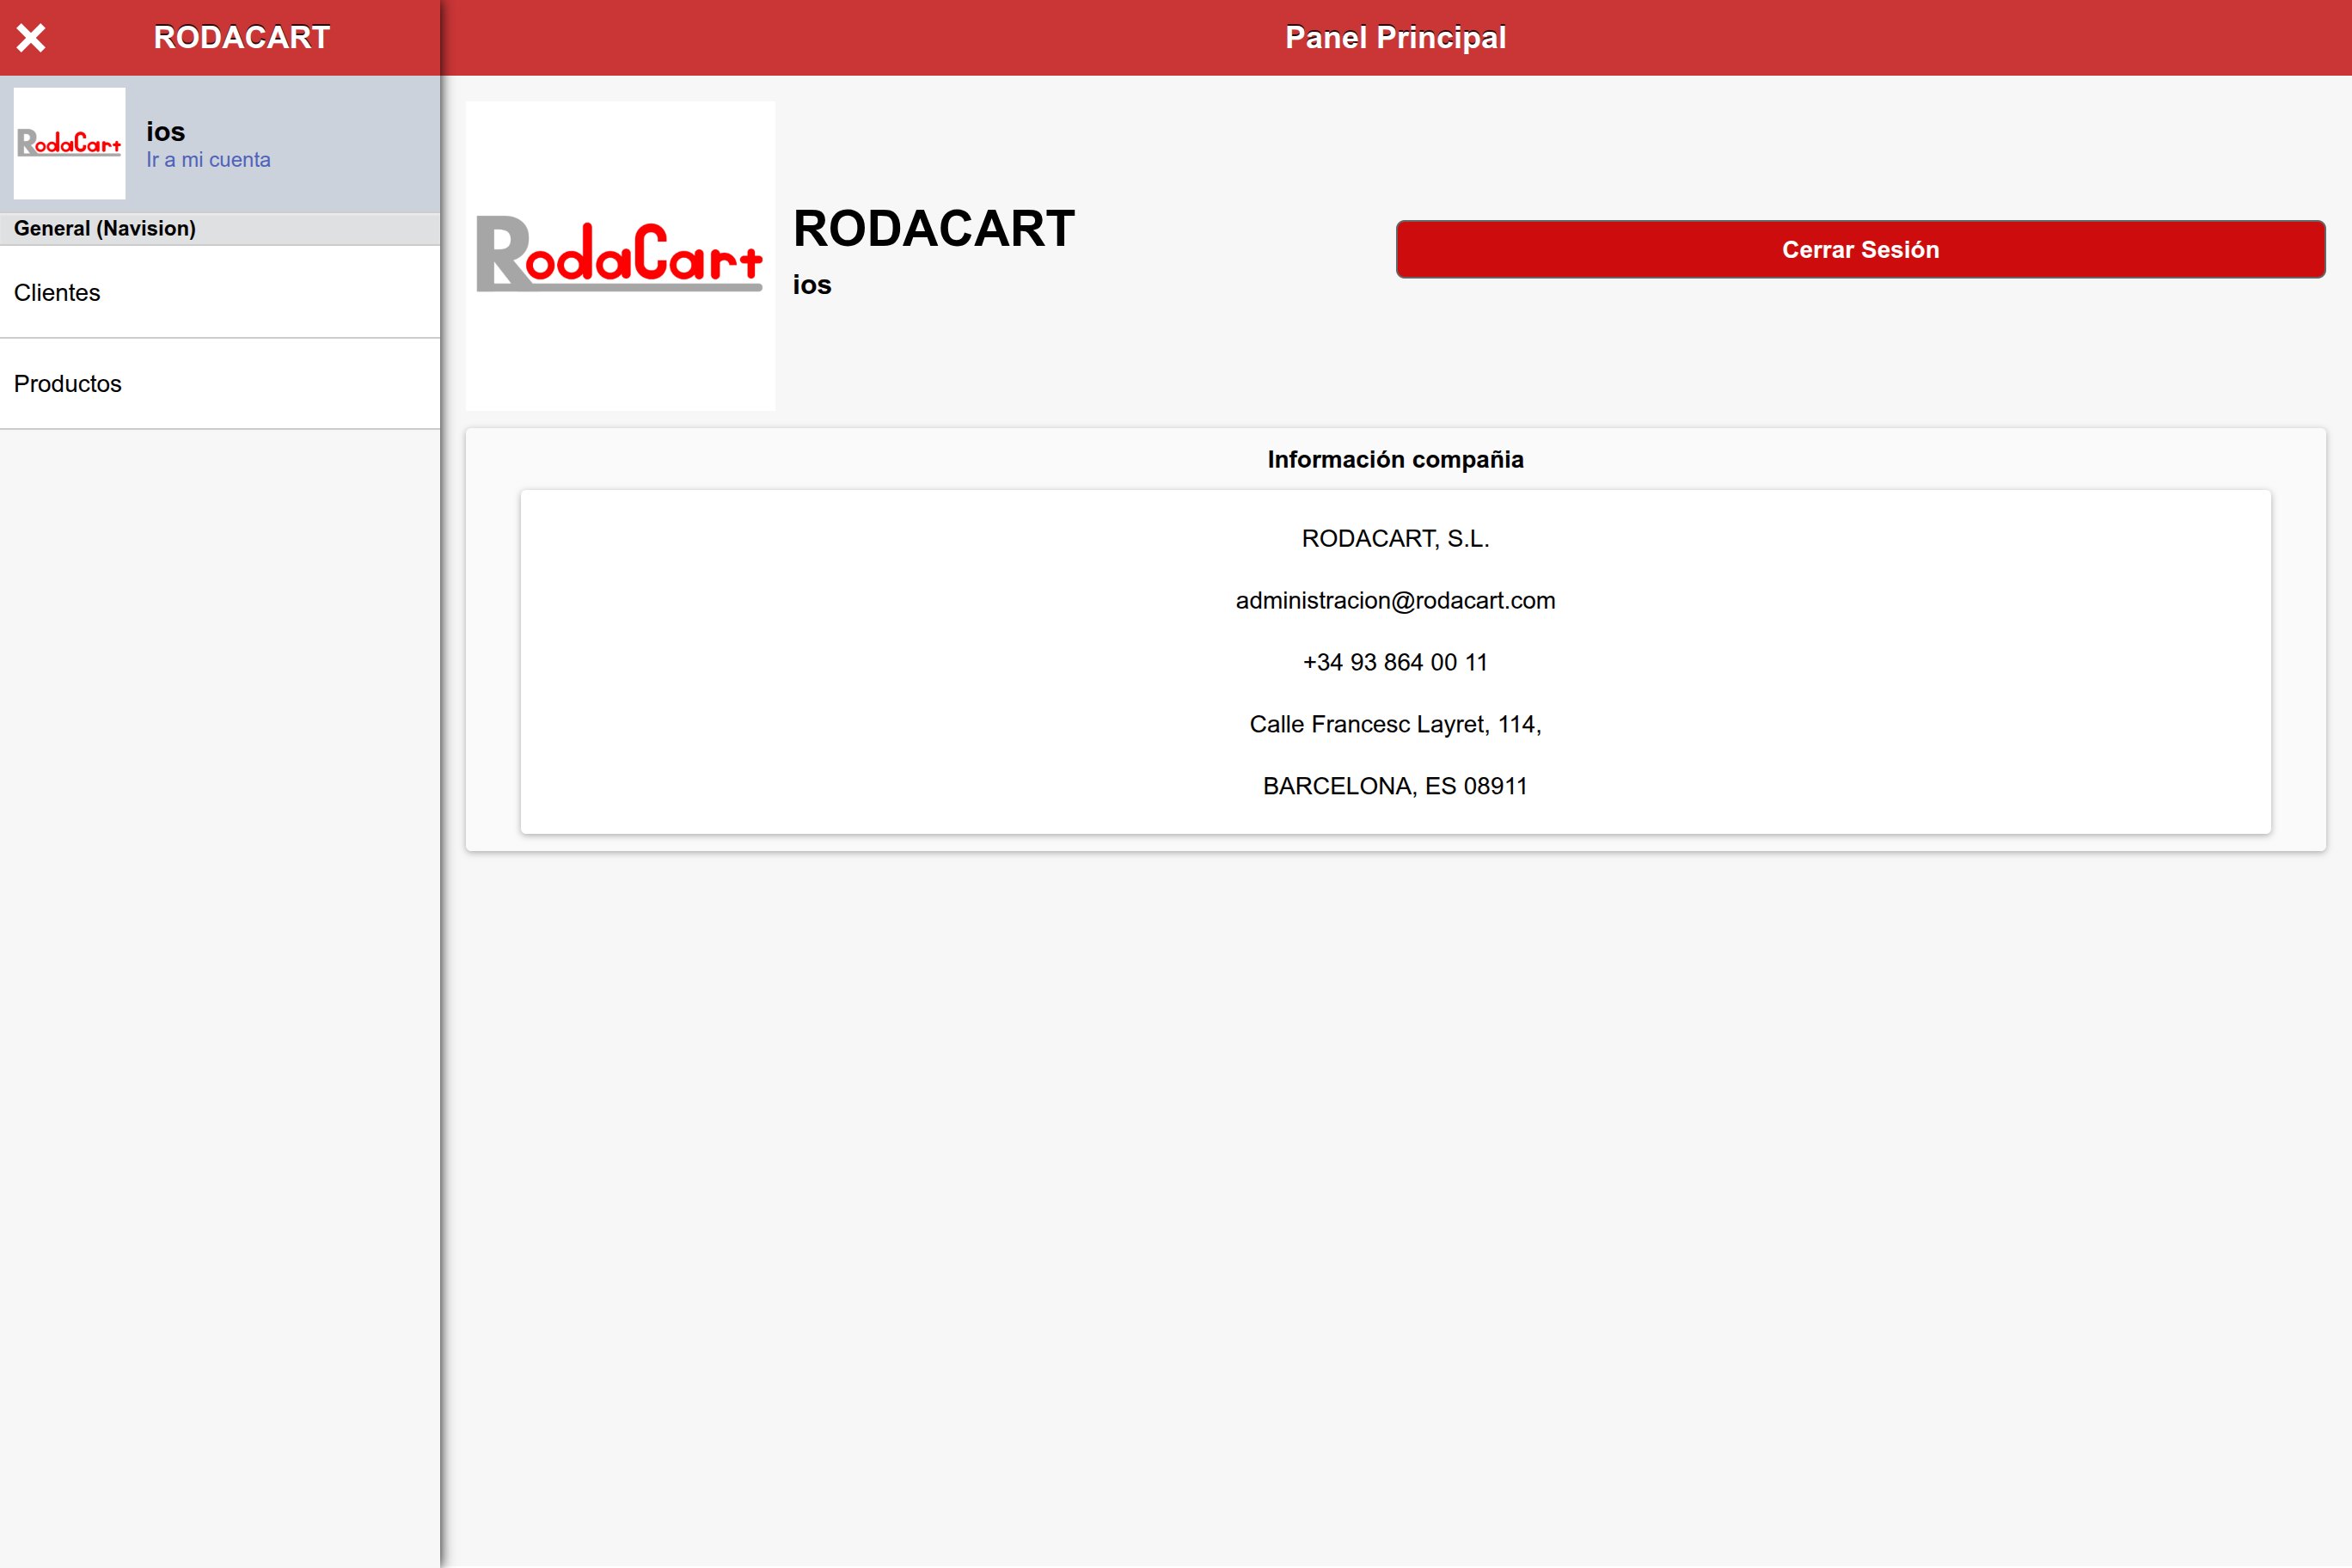Click the phone number +34 93 864 00 11
Image resolution: width=2352 pixels, height=1568 pixels.
[1395, 662]
